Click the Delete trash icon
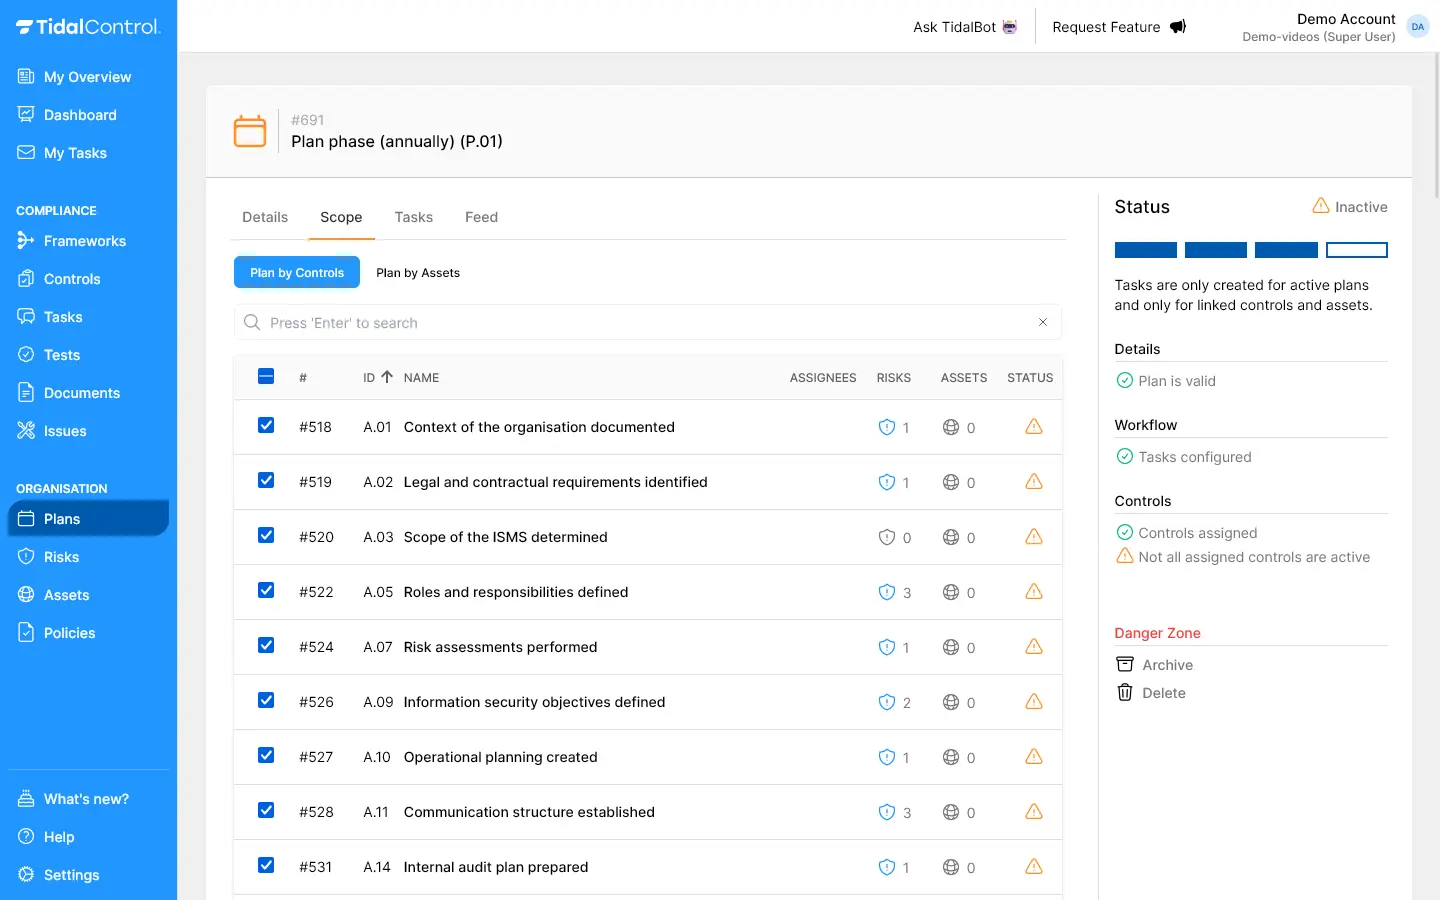This screenshot has width=1440, height=900. click(1125, 693)
